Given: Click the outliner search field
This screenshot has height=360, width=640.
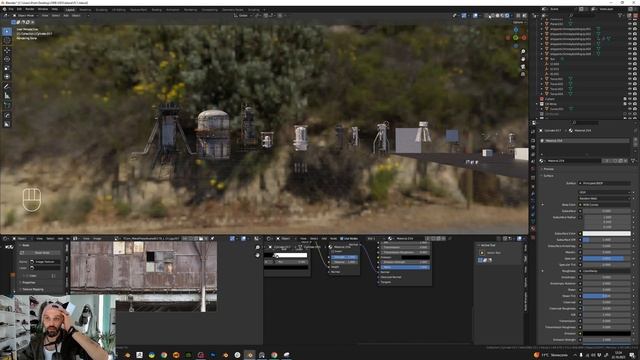Looking at the screenshot, I should [x=584, y=16].
